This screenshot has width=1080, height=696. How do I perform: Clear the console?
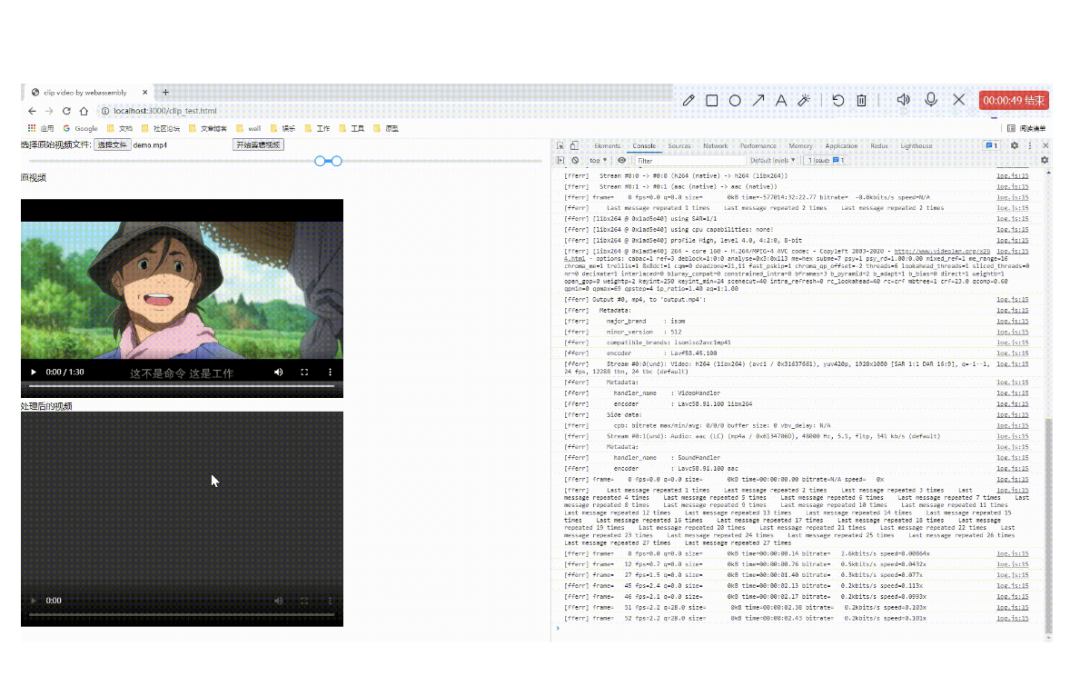575,161
